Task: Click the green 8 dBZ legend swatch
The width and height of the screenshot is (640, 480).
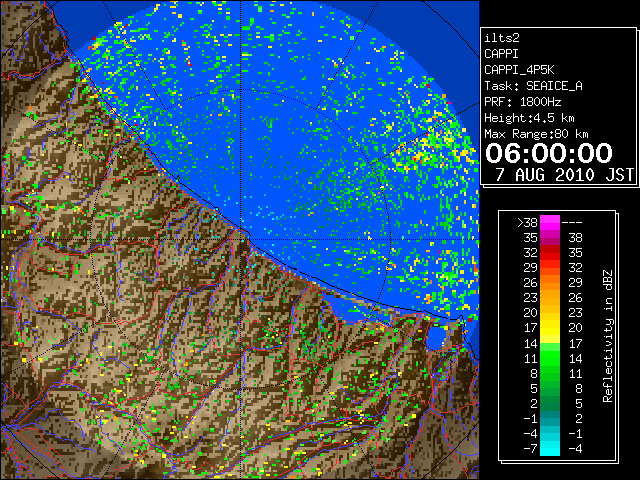Action: point(550,373)
